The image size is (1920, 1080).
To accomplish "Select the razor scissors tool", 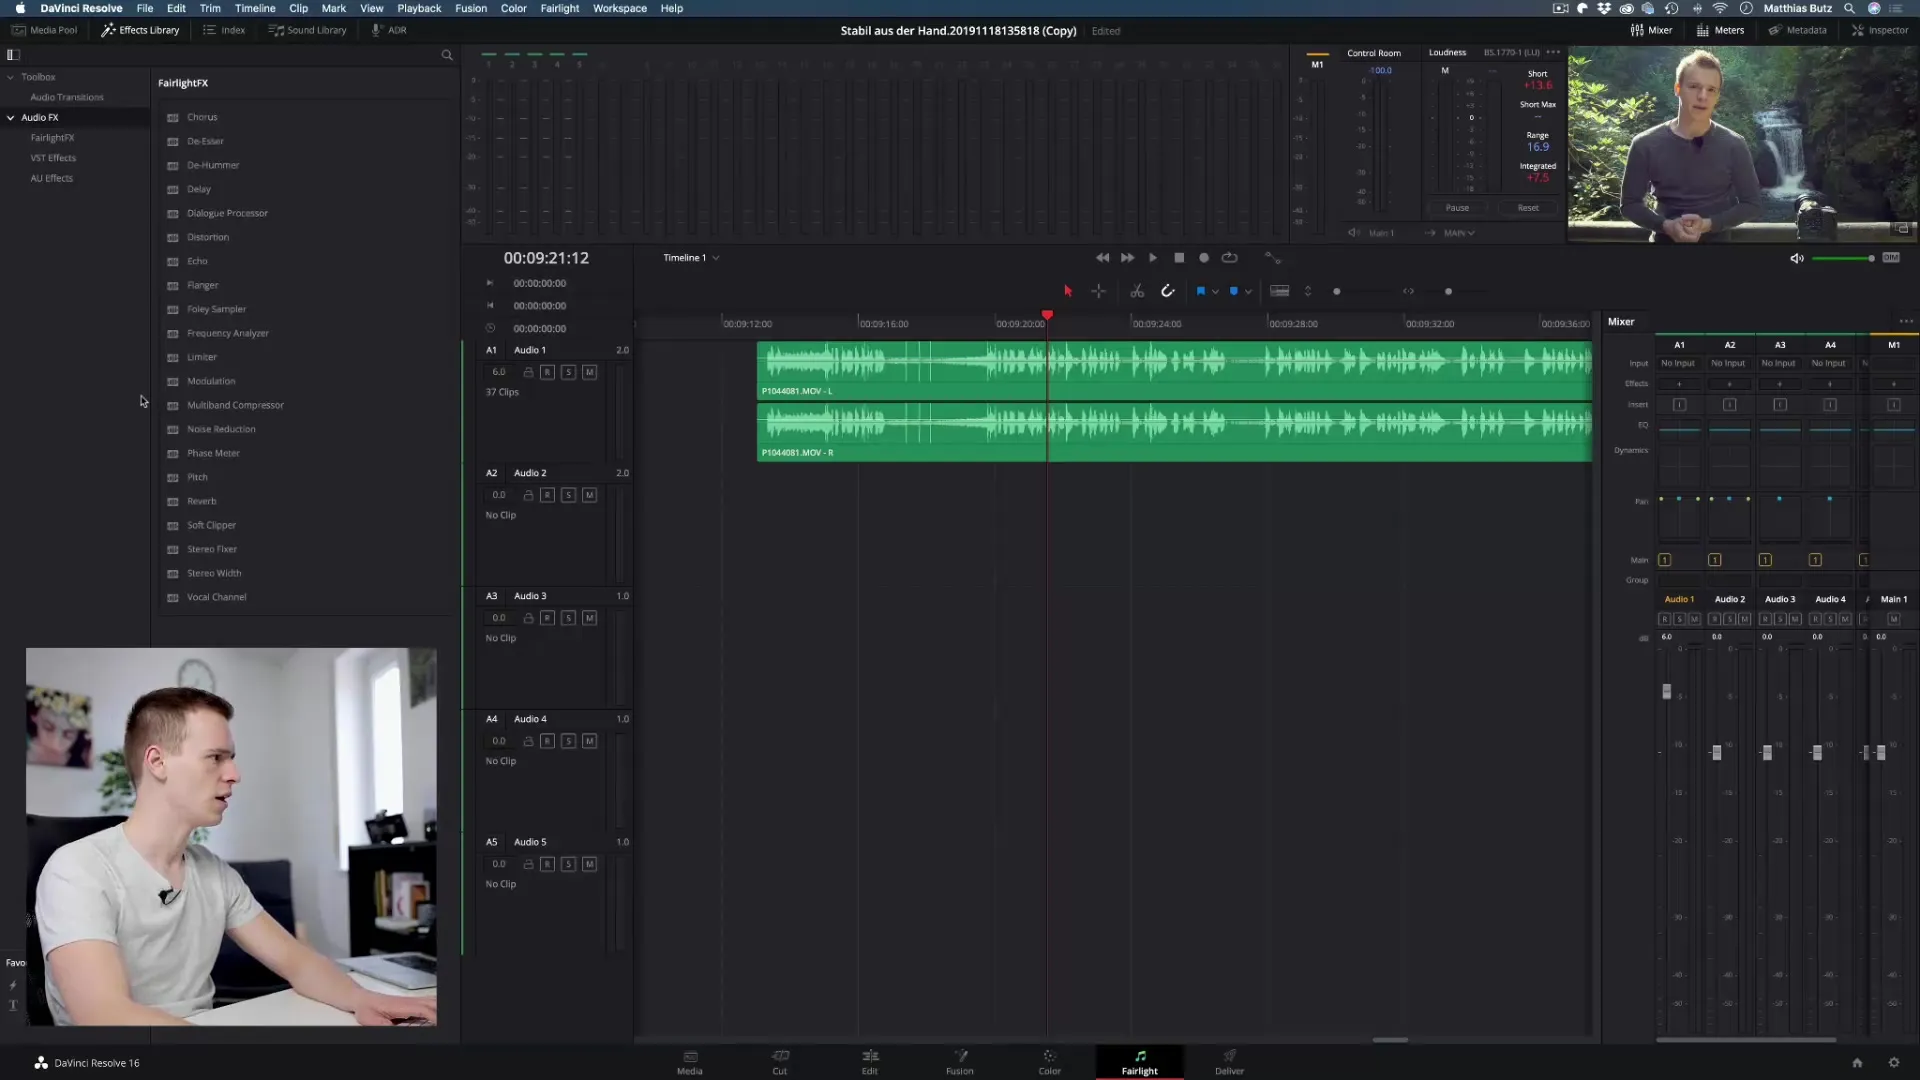I will coord(1137,291).
